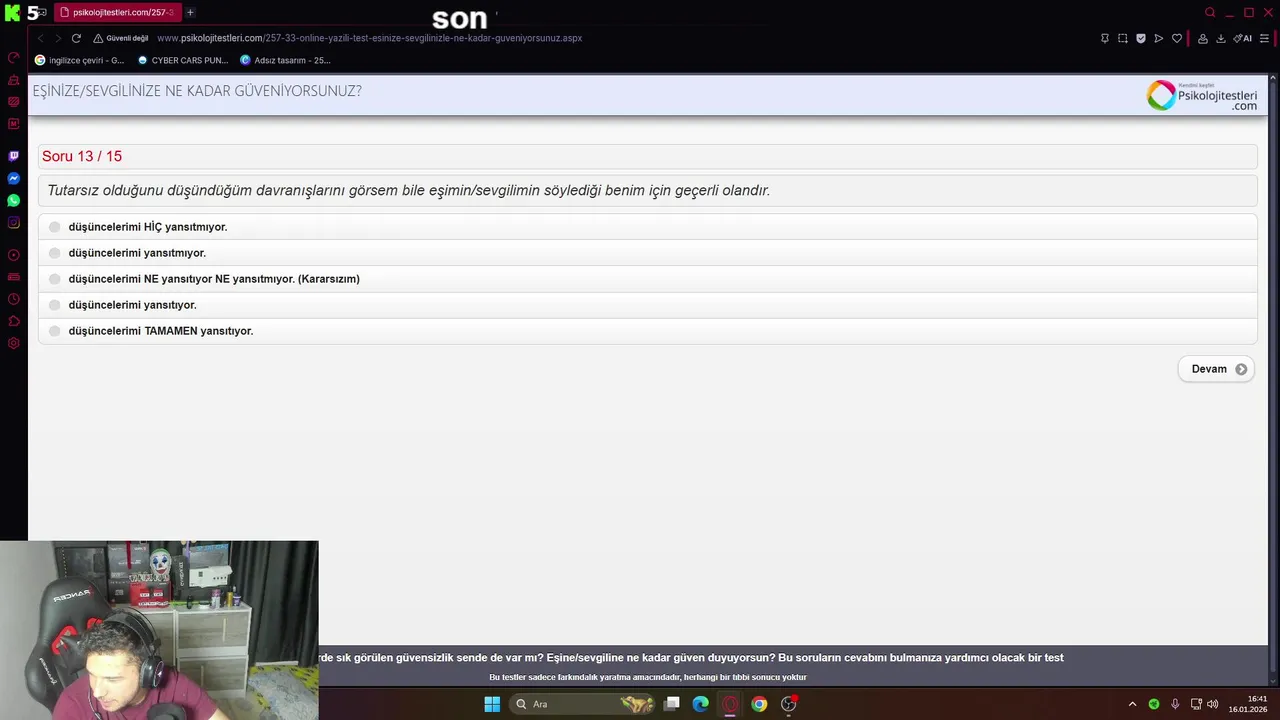Open the sidebar settings gear icon
This screenshot has width=1280, height=720.
14,343
